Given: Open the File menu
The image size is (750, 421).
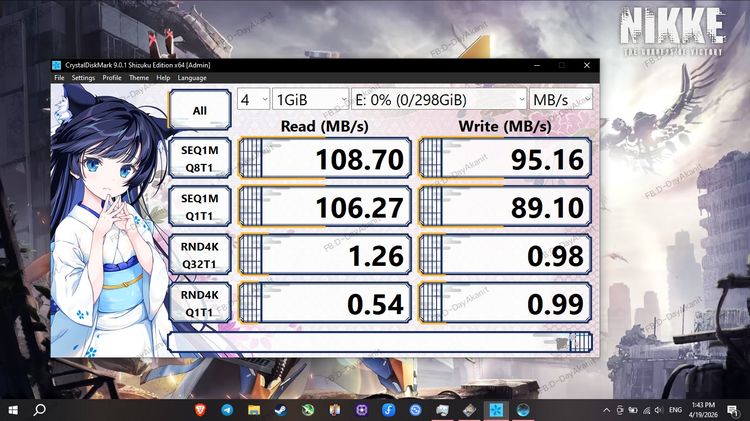Looking at the screenshot, I should coord(59,78).
